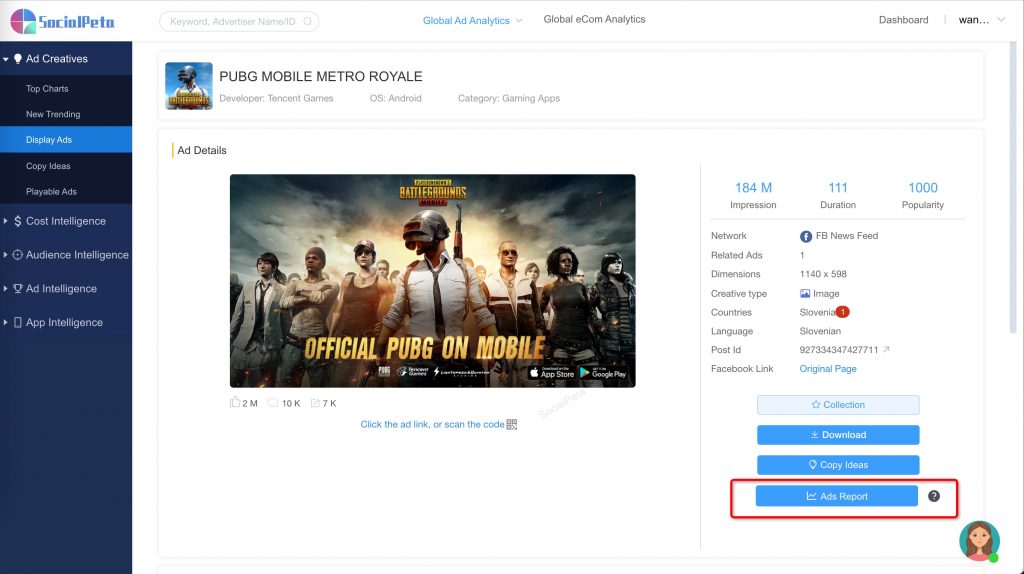Open the Dashboard link
The height and width of the screenshot is (574, 1024).
[x=903, y=20]
